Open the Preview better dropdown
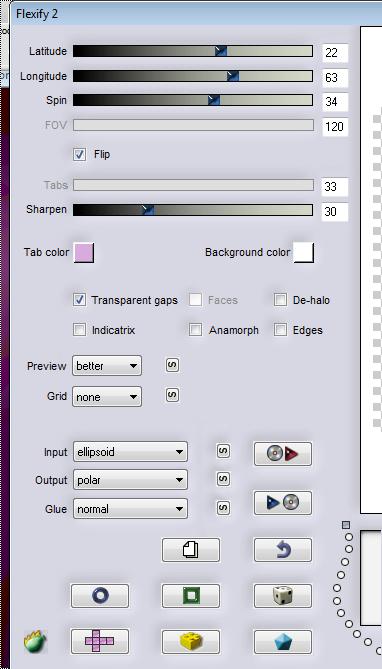Image resolution: width=382 pixels, height=669 pixels. click(107, 366)
